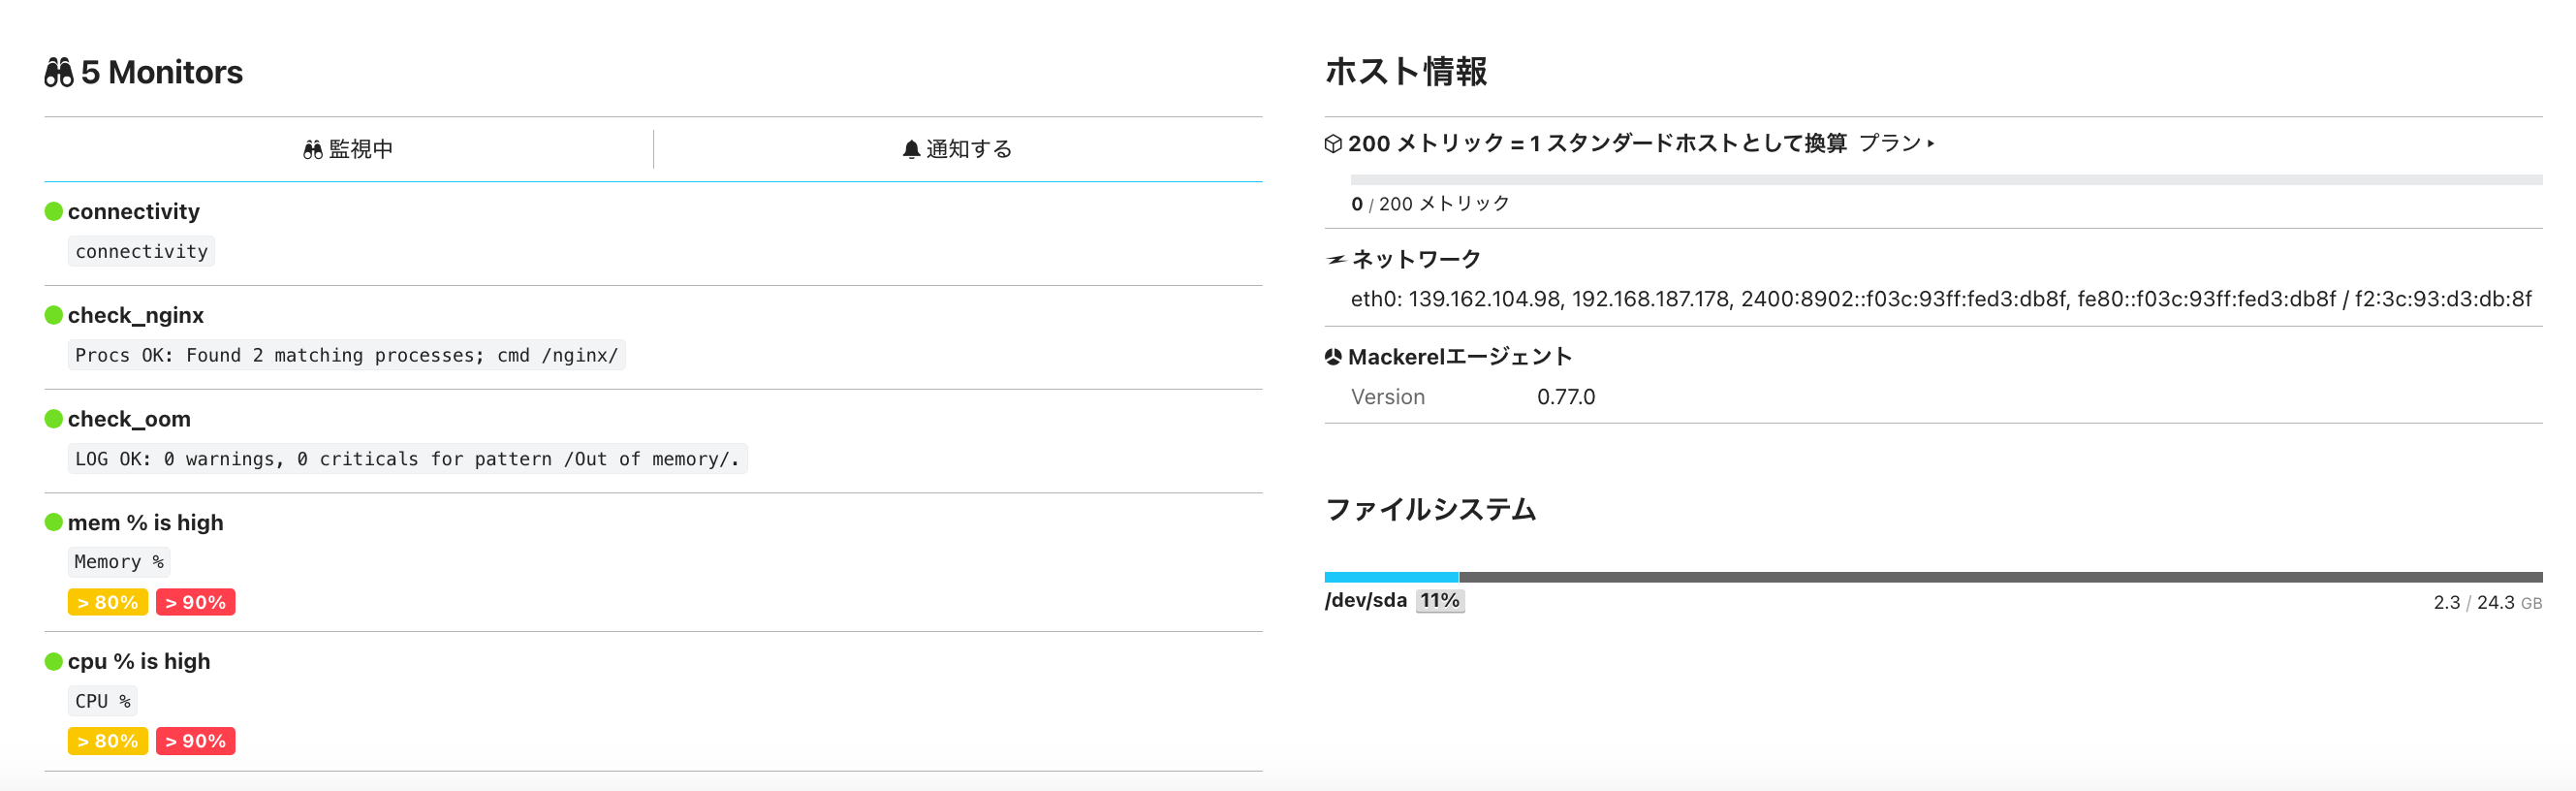The height and width of the screenshot is (791, 2576).
Task: Switch to the 通知する tab
Action: pos(957,149)
